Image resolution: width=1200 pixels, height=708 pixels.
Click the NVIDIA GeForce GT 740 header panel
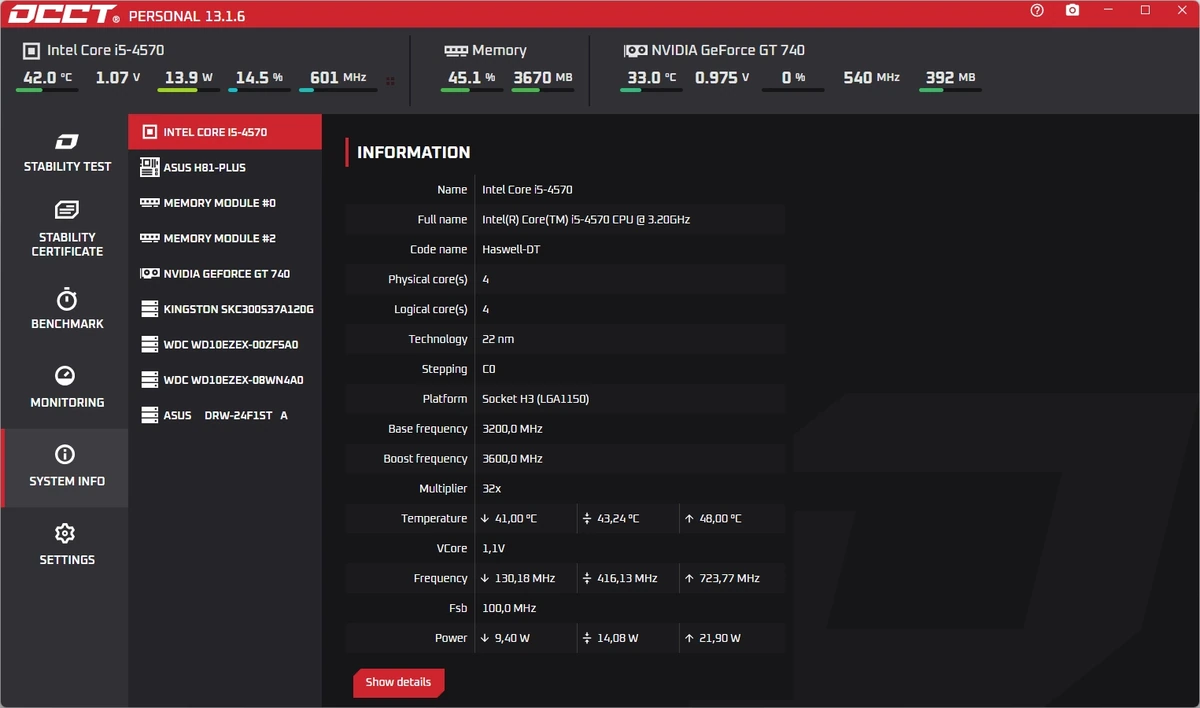tap(800, 70)
